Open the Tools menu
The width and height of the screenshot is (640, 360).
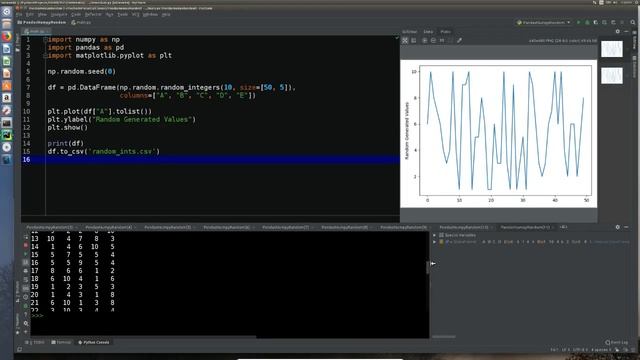click(122, 14)
